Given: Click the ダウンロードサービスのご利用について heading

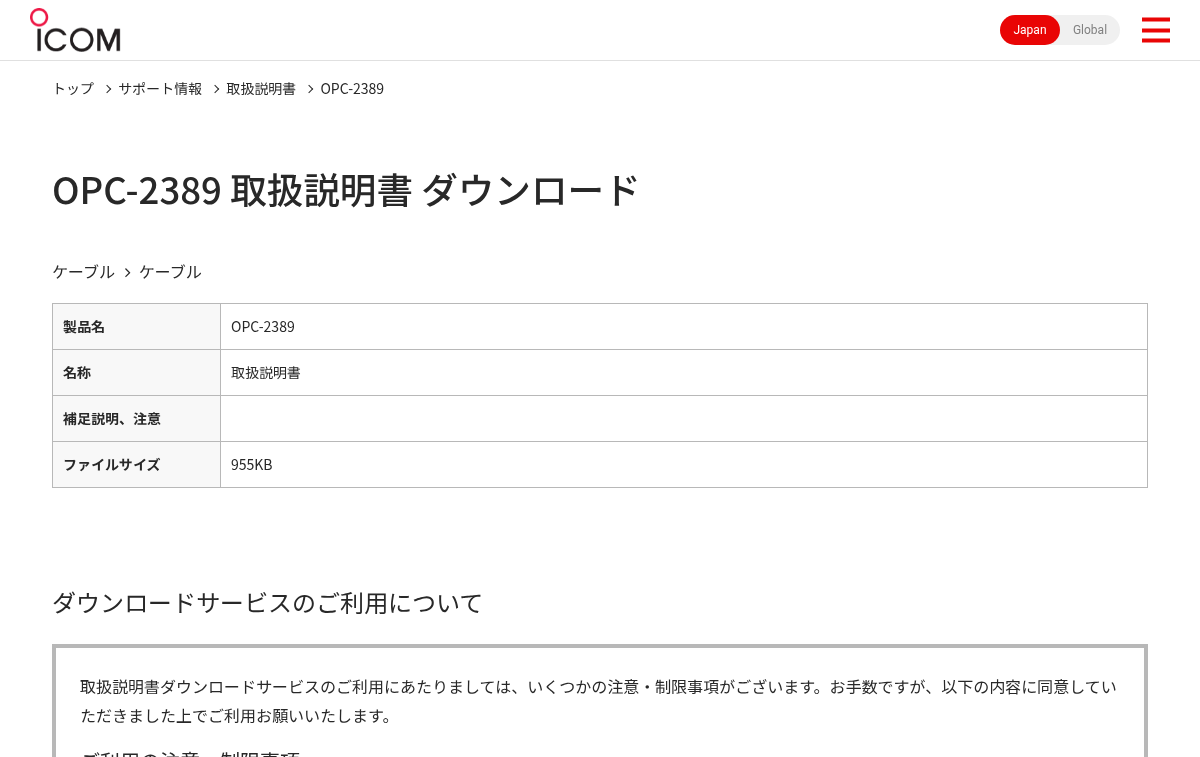Looking at the screenshot, I should point(267,603).
